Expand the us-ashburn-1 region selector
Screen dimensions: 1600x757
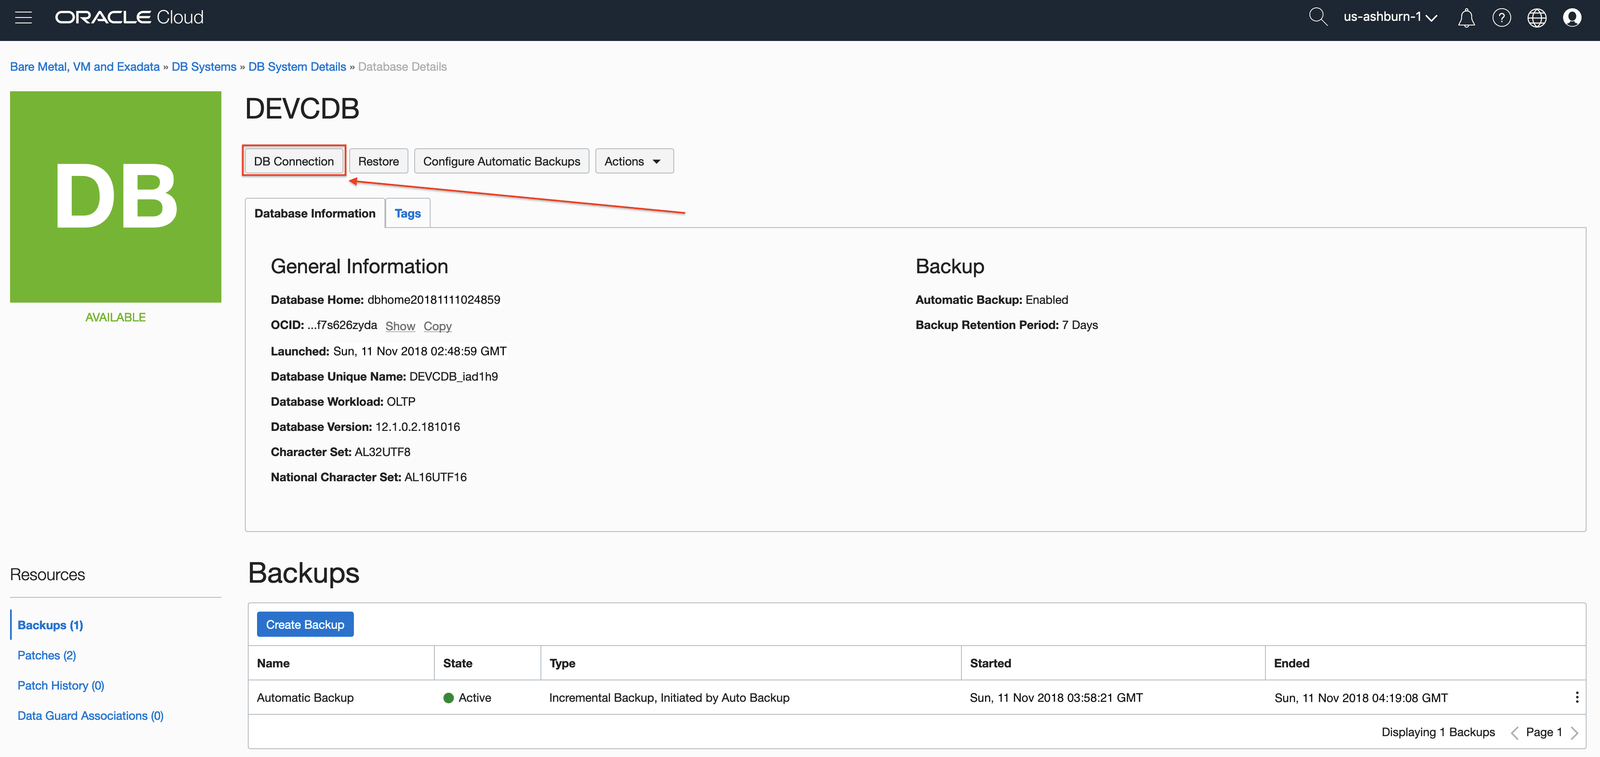click(1390, 17)
